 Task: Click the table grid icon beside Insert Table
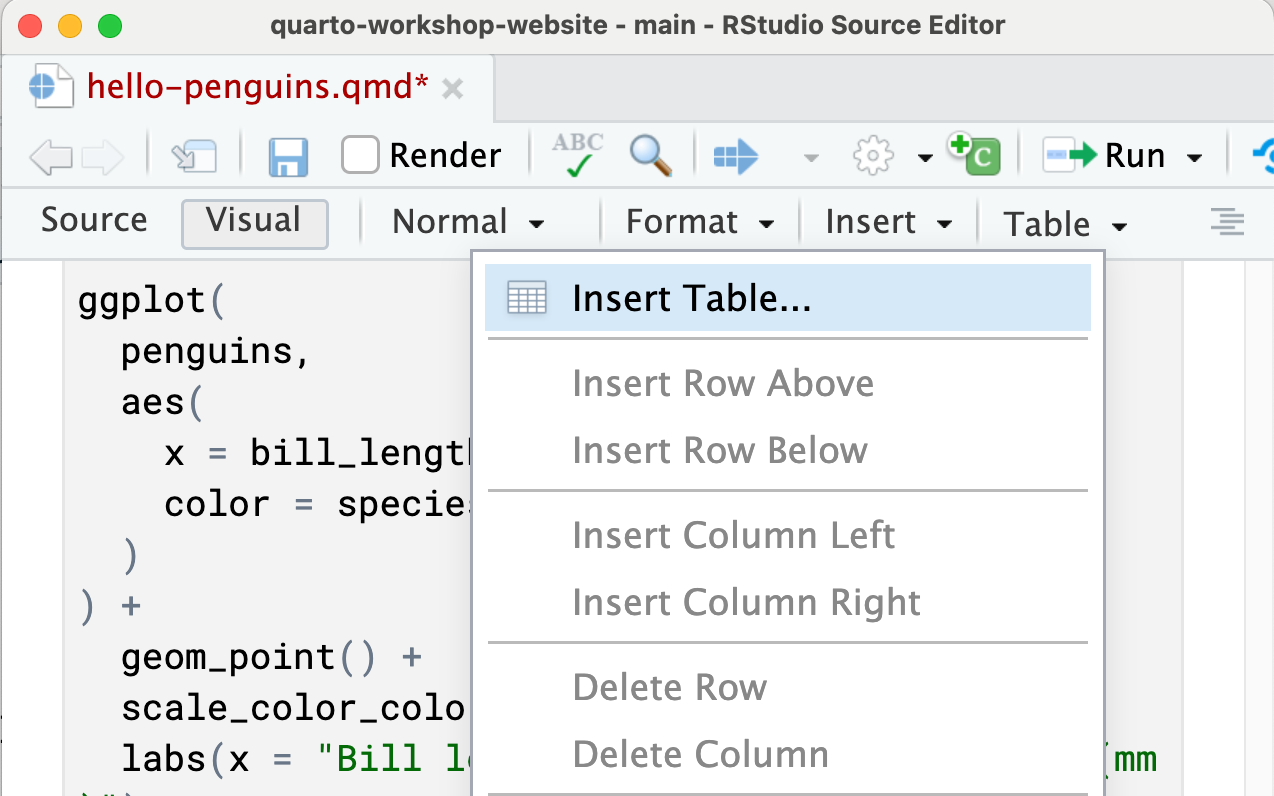click(527, 298)
